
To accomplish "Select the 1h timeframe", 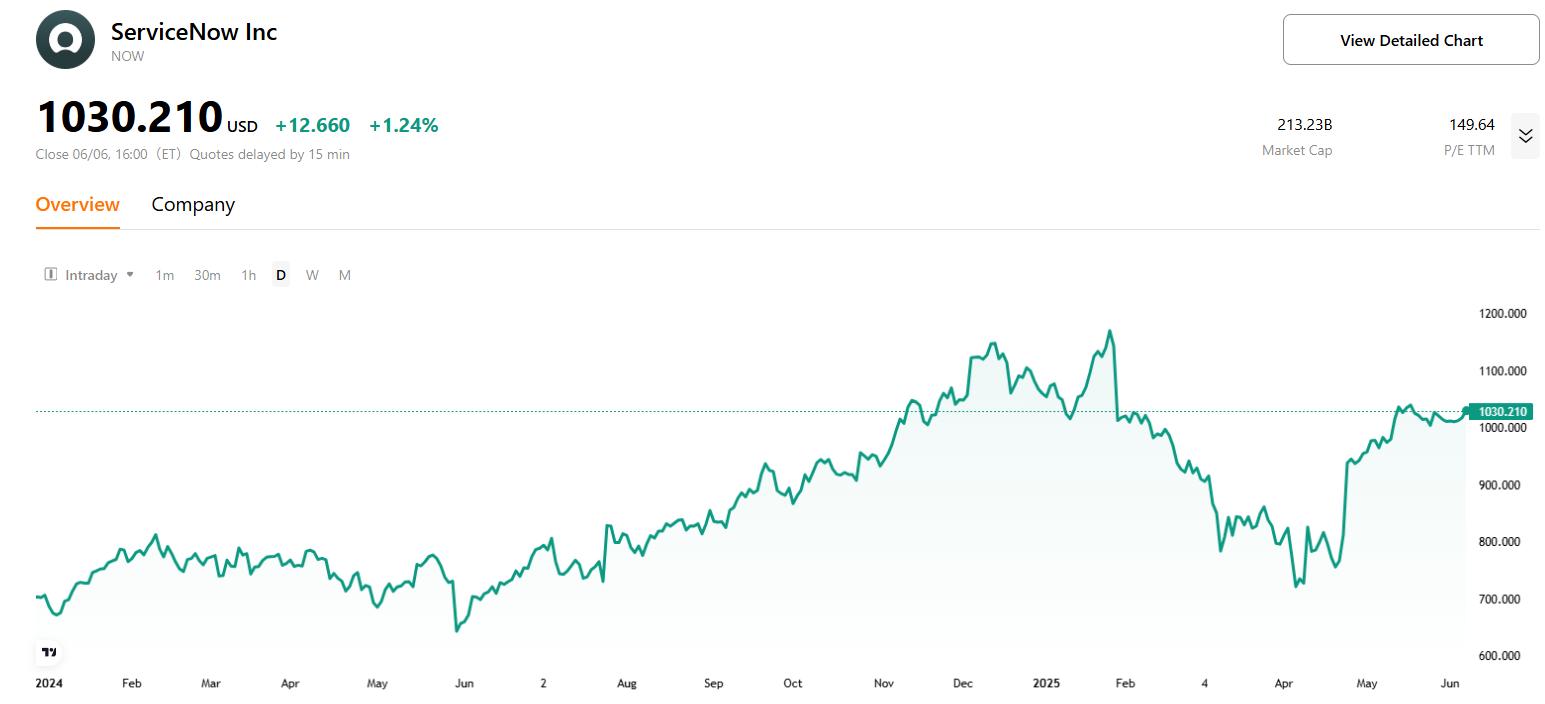I will pyautogui.click(x=248, y=275).
